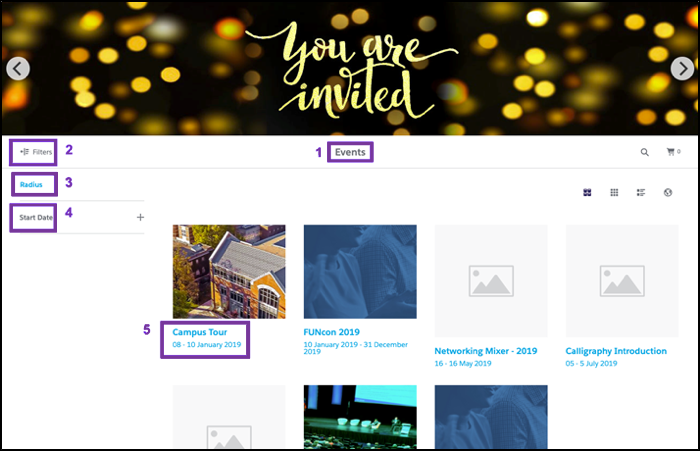The height and width of the screenshot is (451, 700).
Task: Open the shopping cart
Action: pos(672,152)
